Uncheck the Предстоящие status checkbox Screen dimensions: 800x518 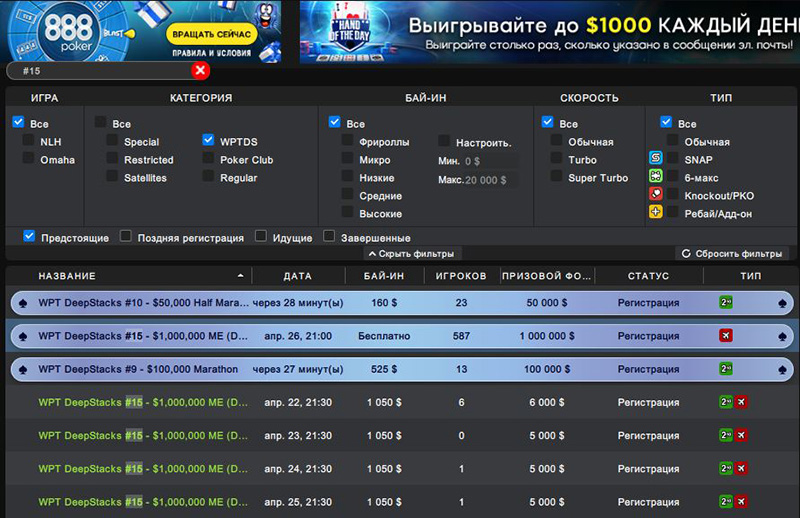pyautogui.click(x=29, y=236)
